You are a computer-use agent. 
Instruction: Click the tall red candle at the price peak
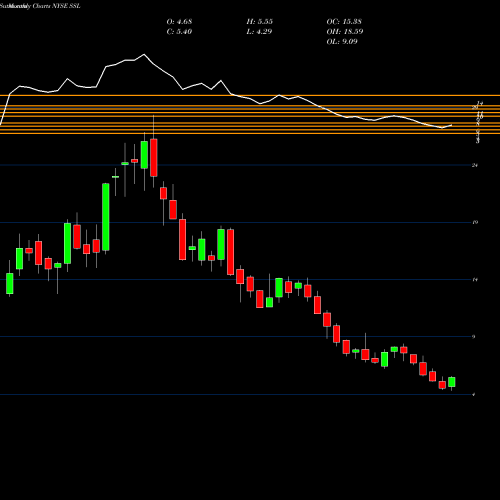point(154,157)
